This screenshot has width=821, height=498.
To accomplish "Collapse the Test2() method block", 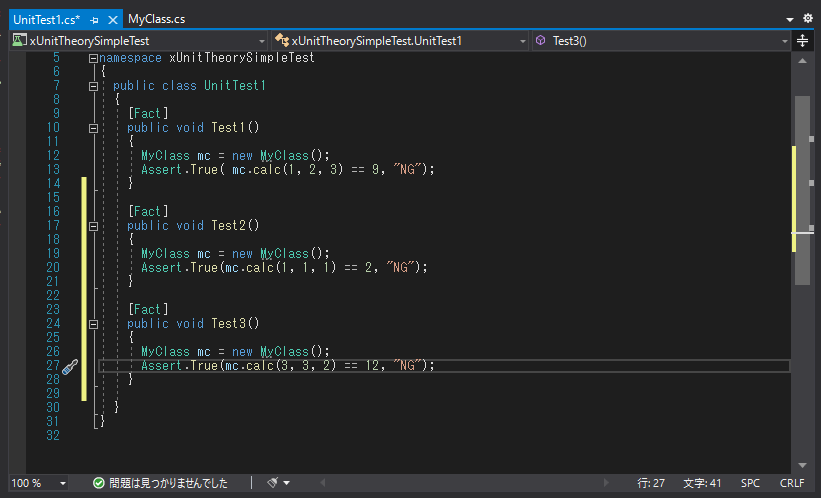I will 93,226.
